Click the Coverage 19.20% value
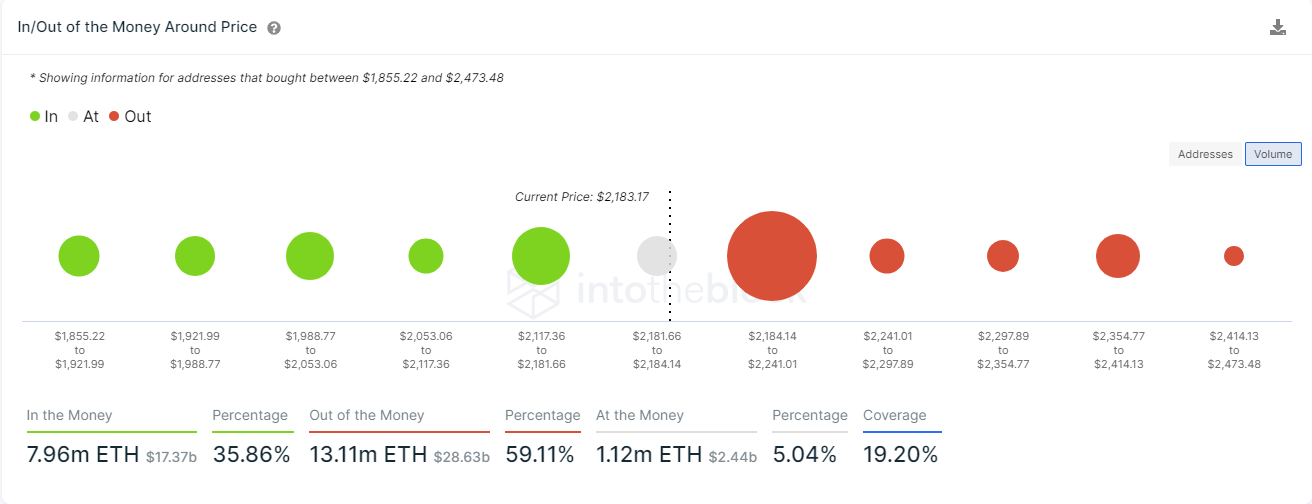1312x504 pixels. (901, 455)
